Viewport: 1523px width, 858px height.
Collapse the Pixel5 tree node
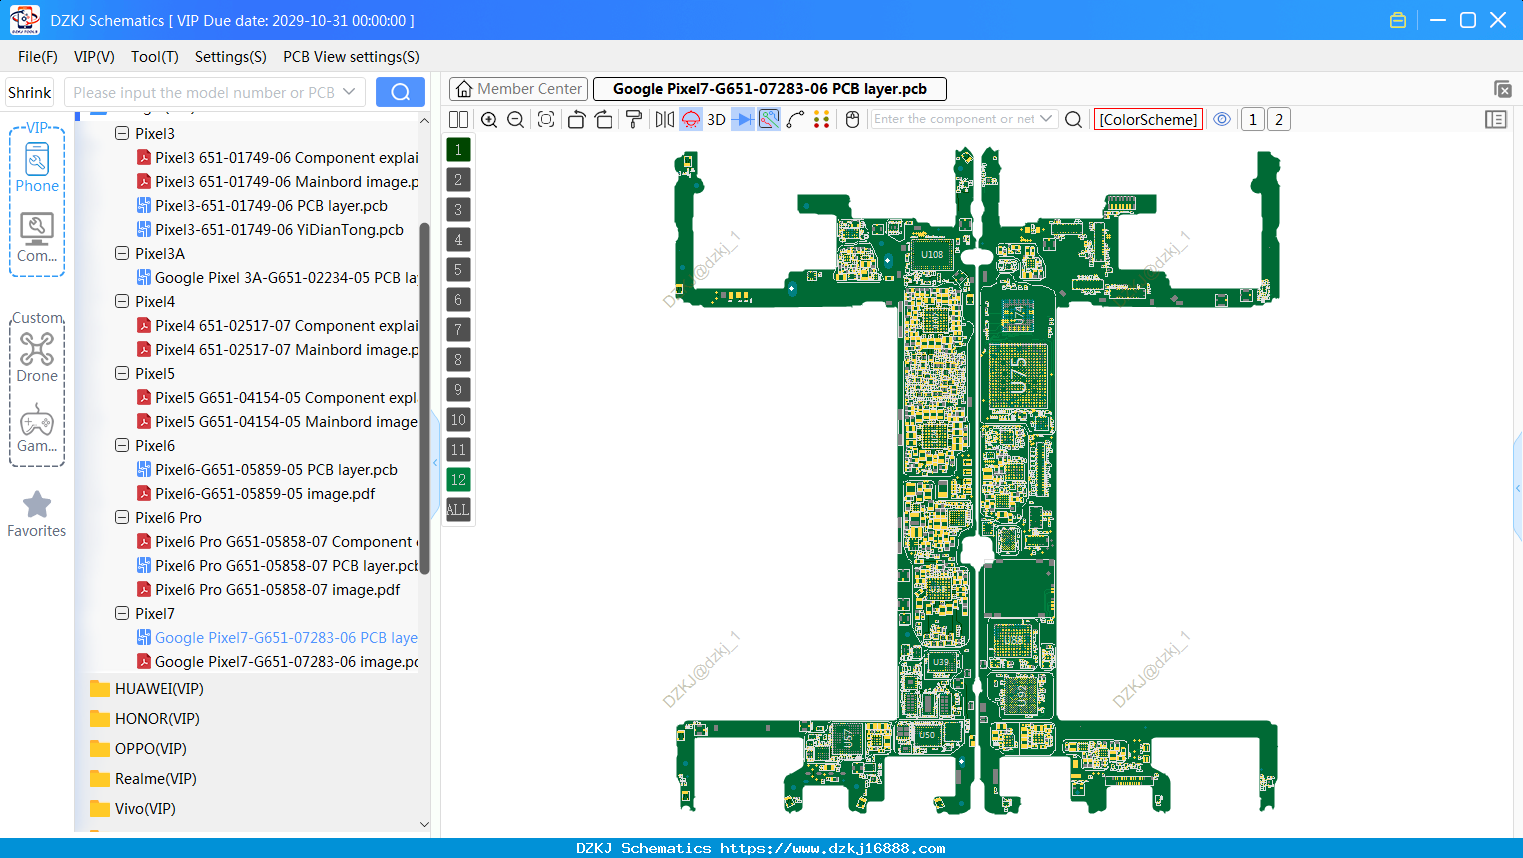(x=122, y=373)
